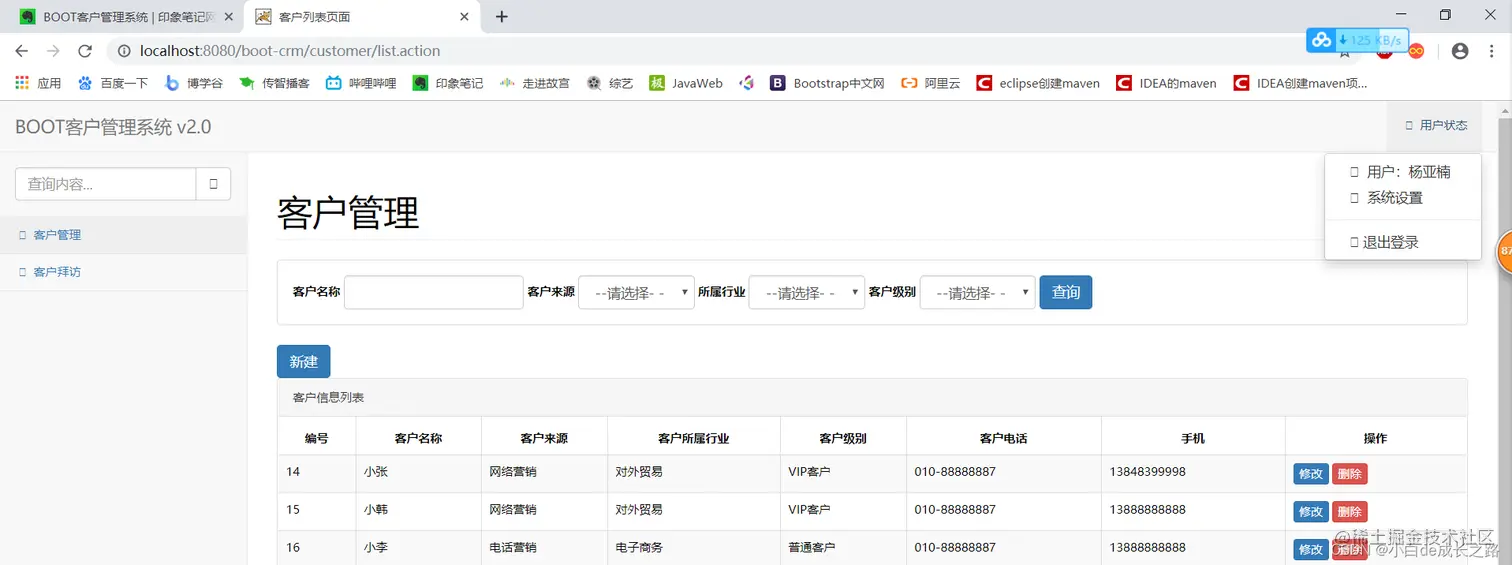
Task: Open the IDEA的maven bookmark
Action: tap(1167, 83)
